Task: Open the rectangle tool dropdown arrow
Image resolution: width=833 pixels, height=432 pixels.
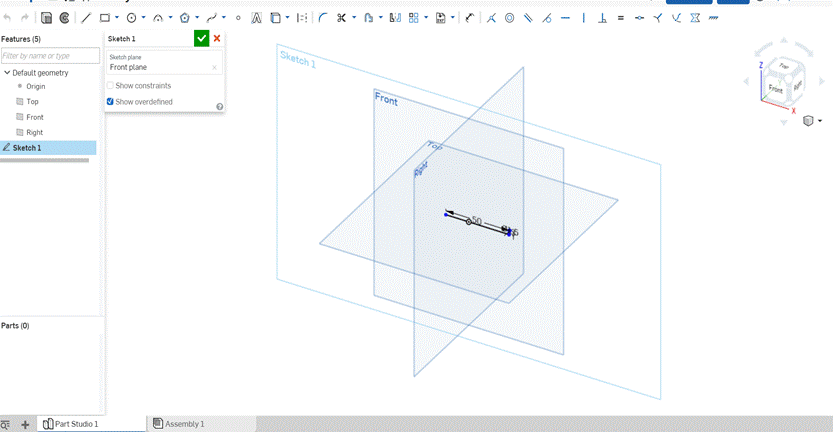Action: click(117, 18)
